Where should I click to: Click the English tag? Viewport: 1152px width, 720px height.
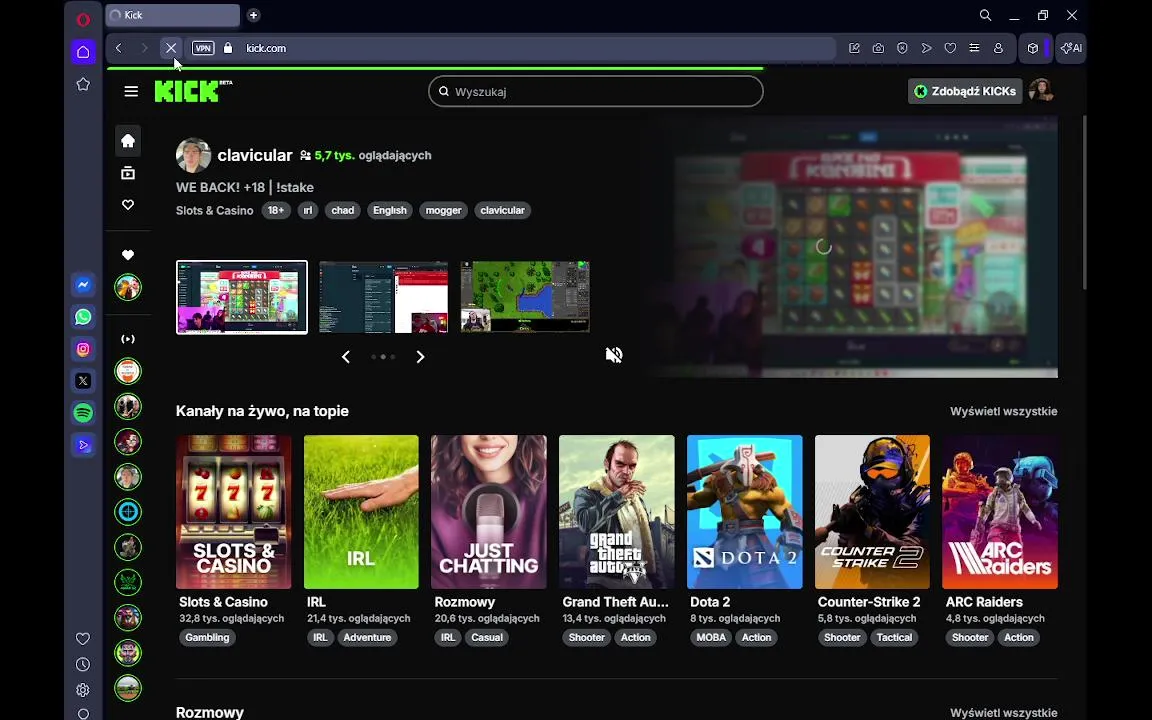click(x=389, y=210)
